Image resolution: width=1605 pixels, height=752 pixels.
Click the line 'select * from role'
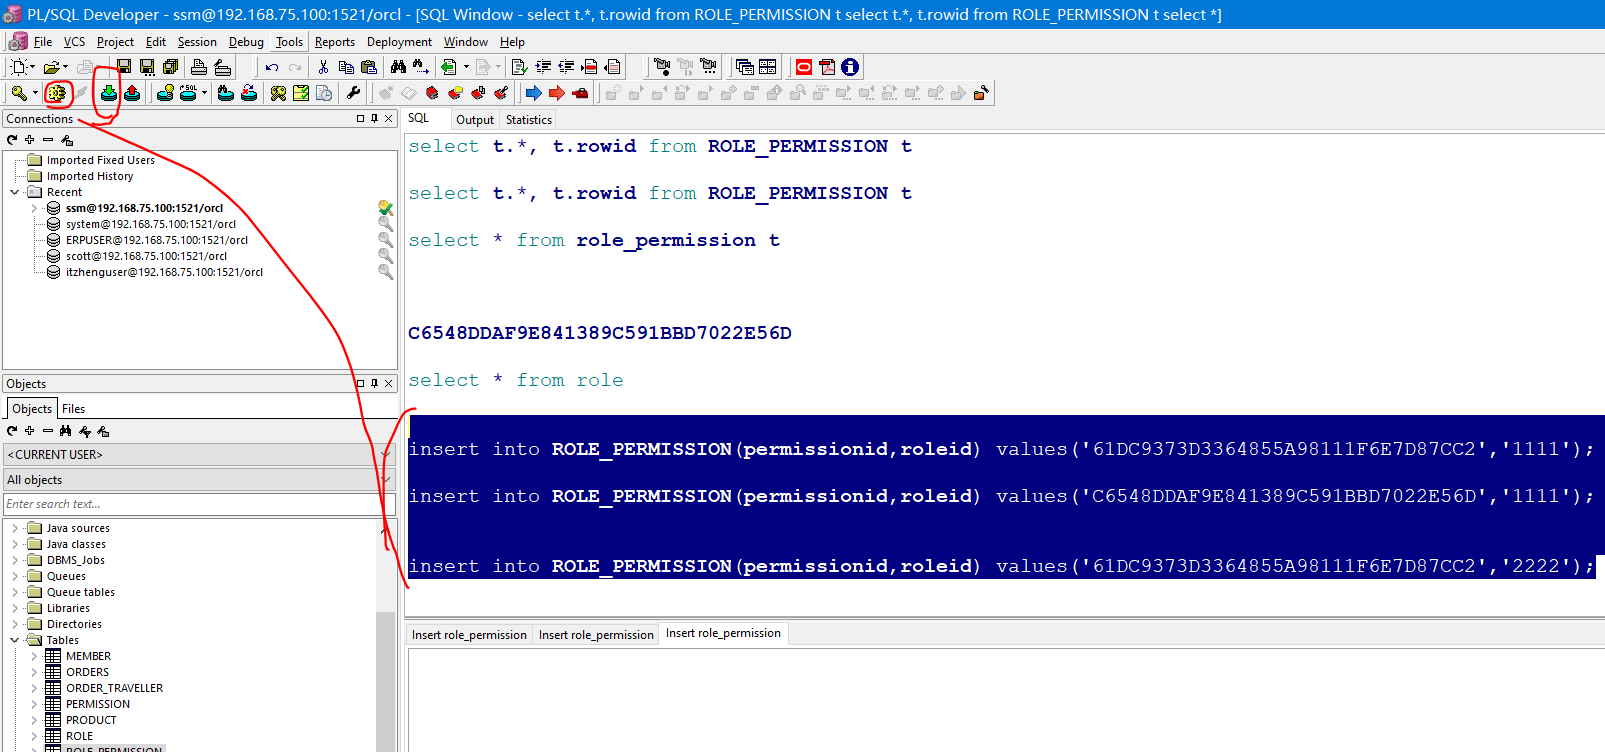coord(515,380)
